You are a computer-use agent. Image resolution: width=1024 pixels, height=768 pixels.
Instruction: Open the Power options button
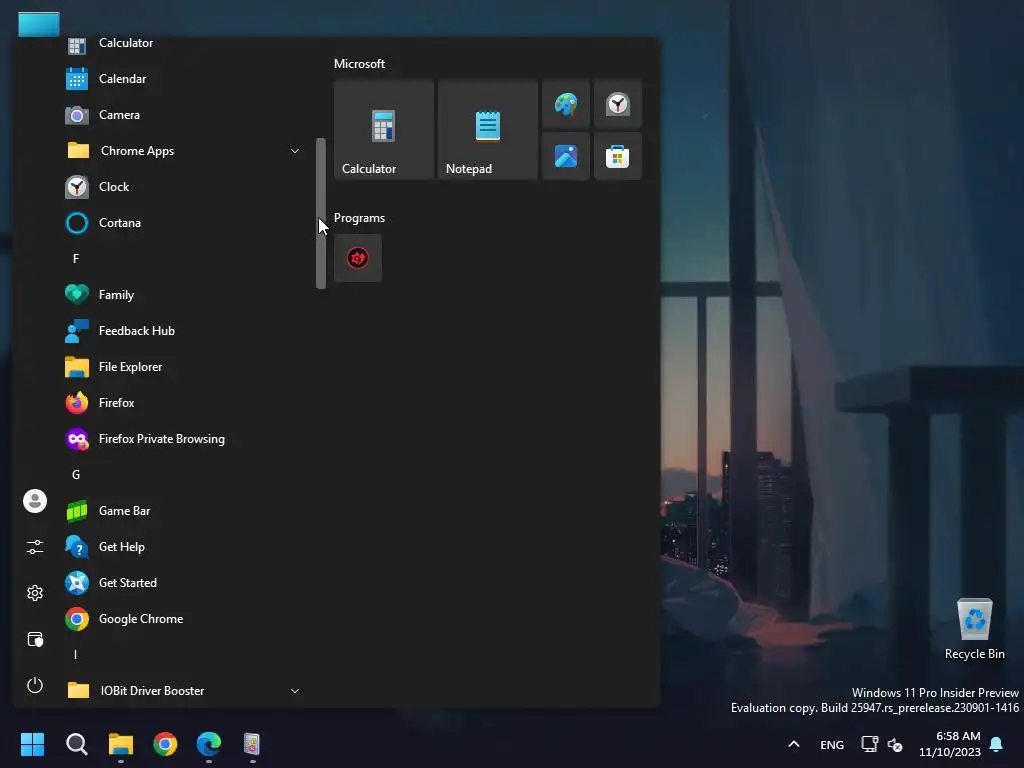click(35, 685)
